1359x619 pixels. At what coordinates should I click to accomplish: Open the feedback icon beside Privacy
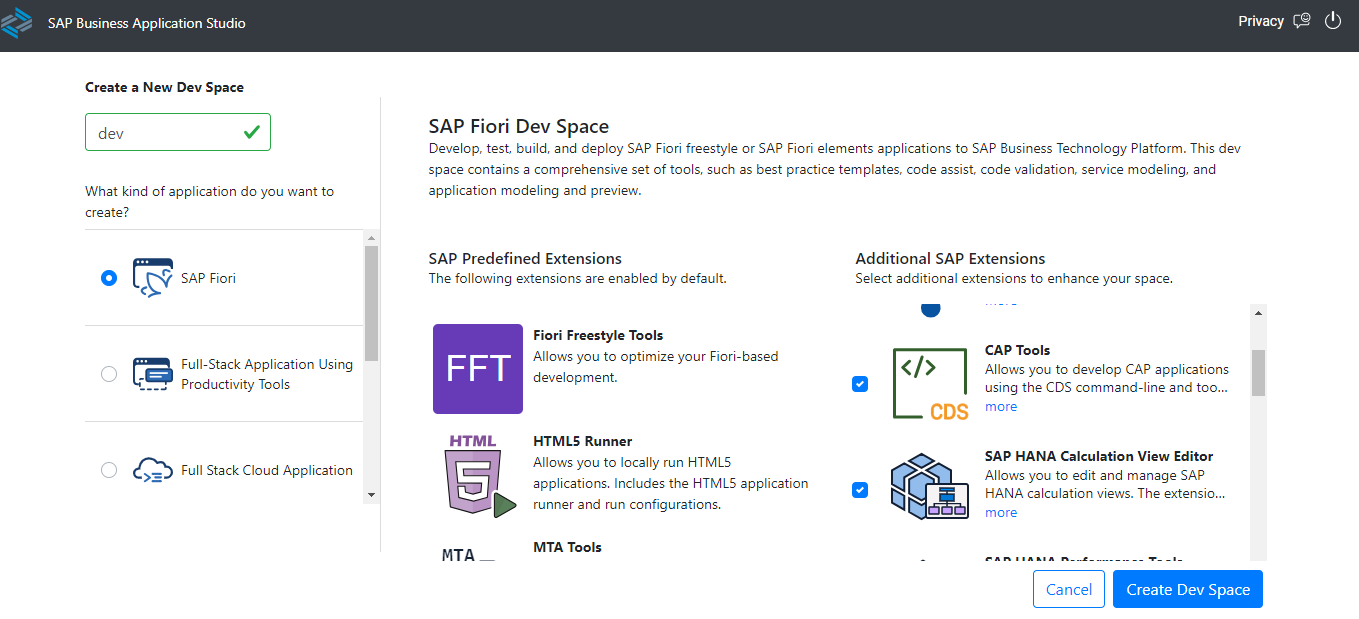click(x=1301, y=21)
